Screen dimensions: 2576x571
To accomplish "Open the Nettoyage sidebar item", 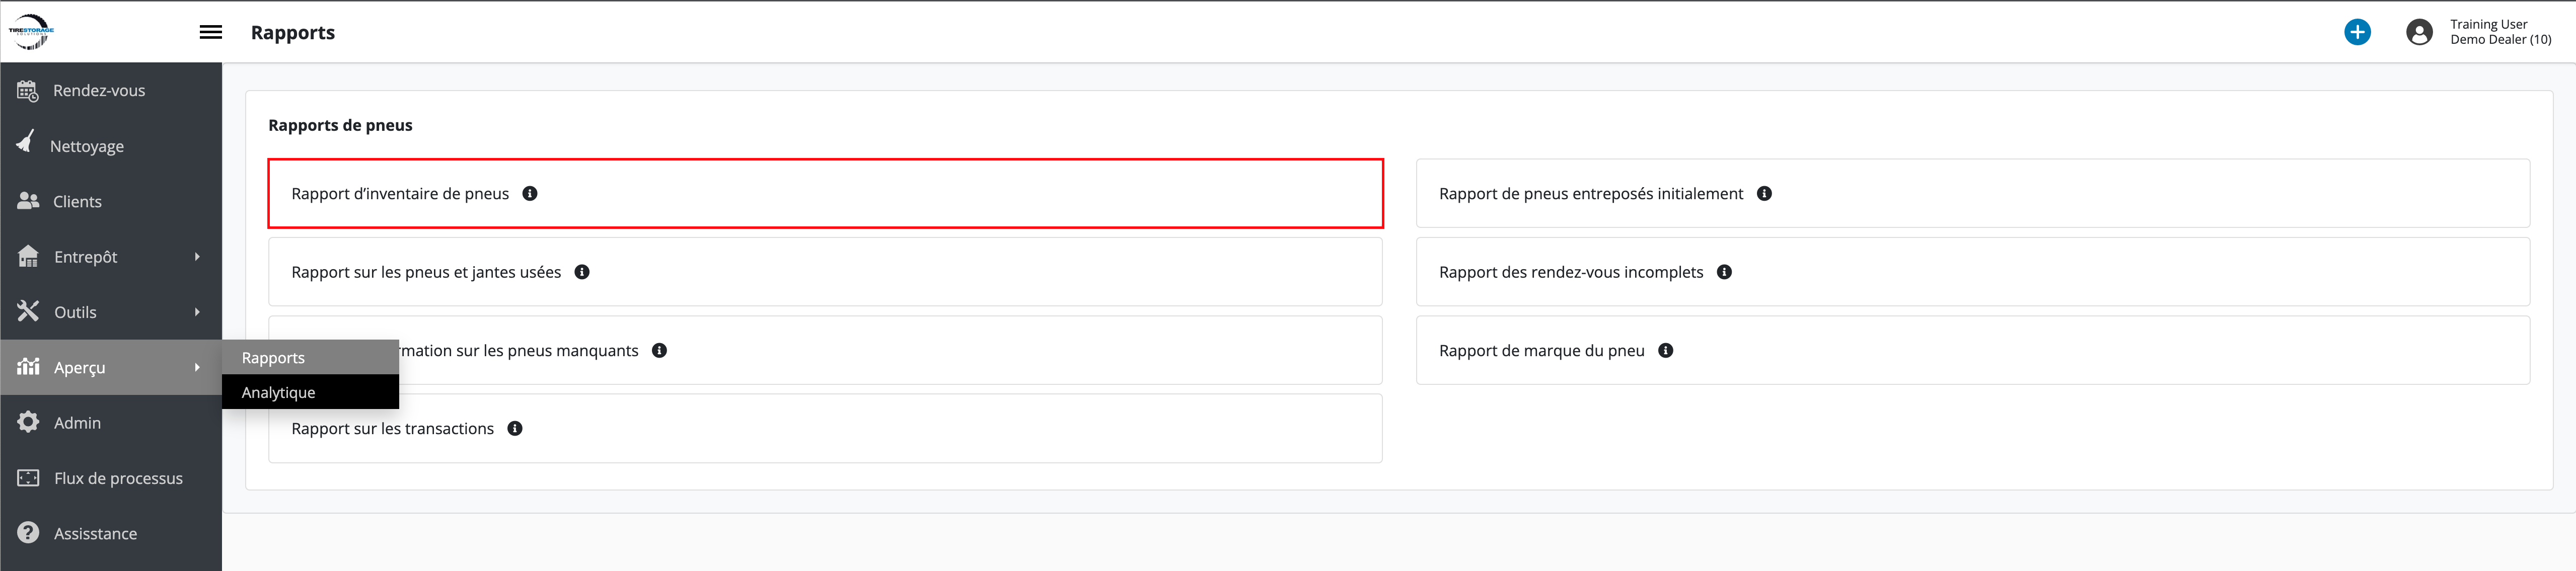I will [x=86, y=146].
